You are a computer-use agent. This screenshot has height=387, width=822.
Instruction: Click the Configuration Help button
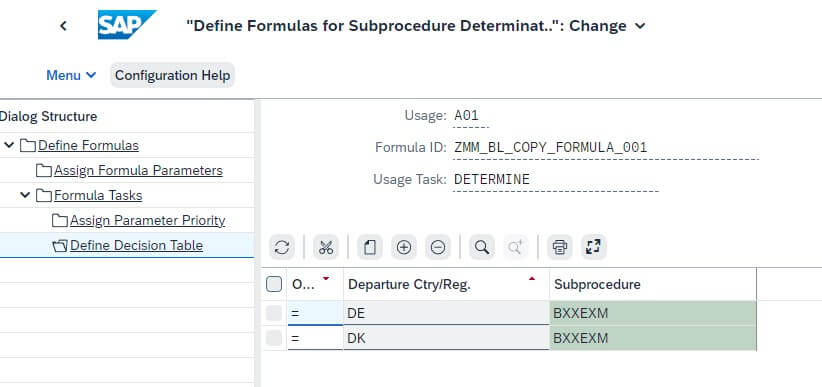(x=172, y=76)
